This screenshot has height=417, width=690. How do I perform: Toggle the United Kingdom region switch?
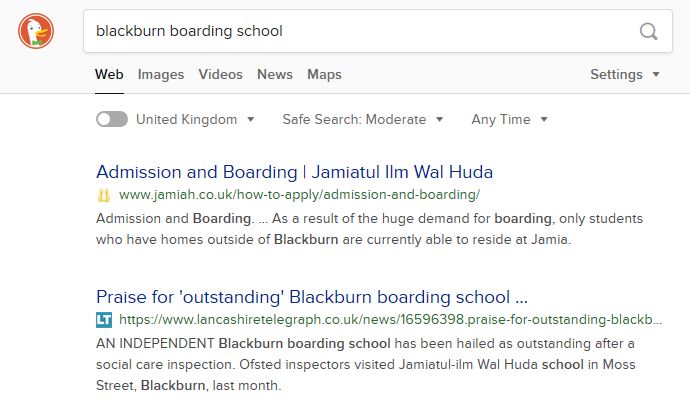(x=112, y=119)
